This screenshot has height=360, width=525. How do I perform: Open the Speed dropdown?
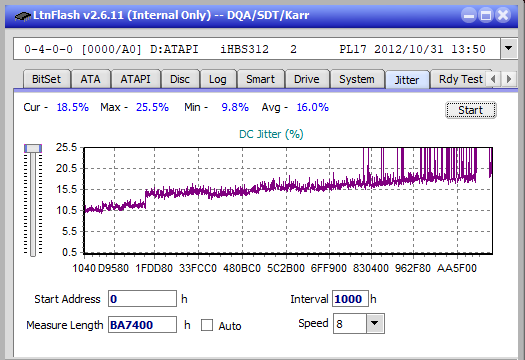(x=375, y=323)
